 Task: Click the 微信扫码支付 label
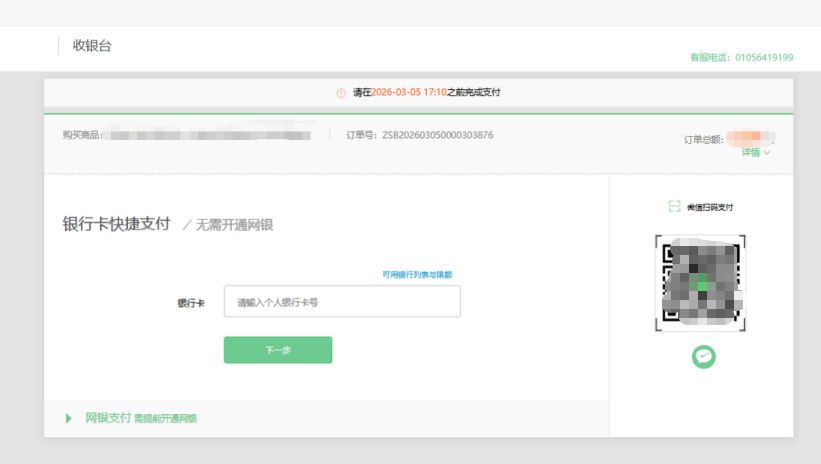(710, 207)
